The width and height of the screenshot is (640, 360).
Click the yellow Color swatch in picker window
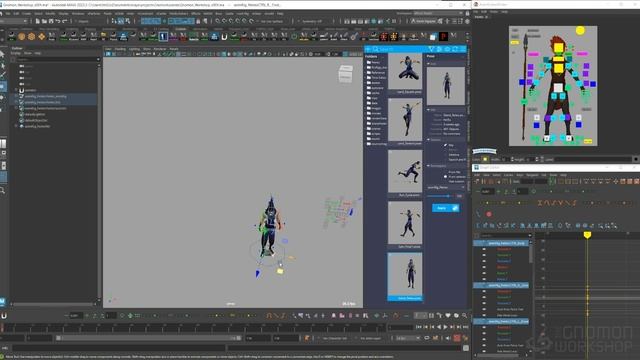pos(485,159)
